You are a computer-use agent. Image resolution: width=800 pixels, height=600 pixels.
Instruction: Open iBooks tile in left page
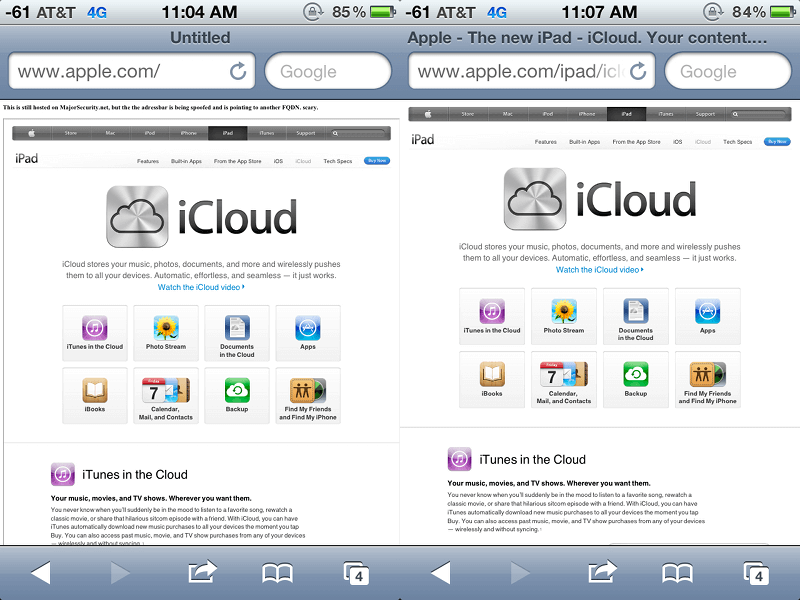tap(95, 396)
